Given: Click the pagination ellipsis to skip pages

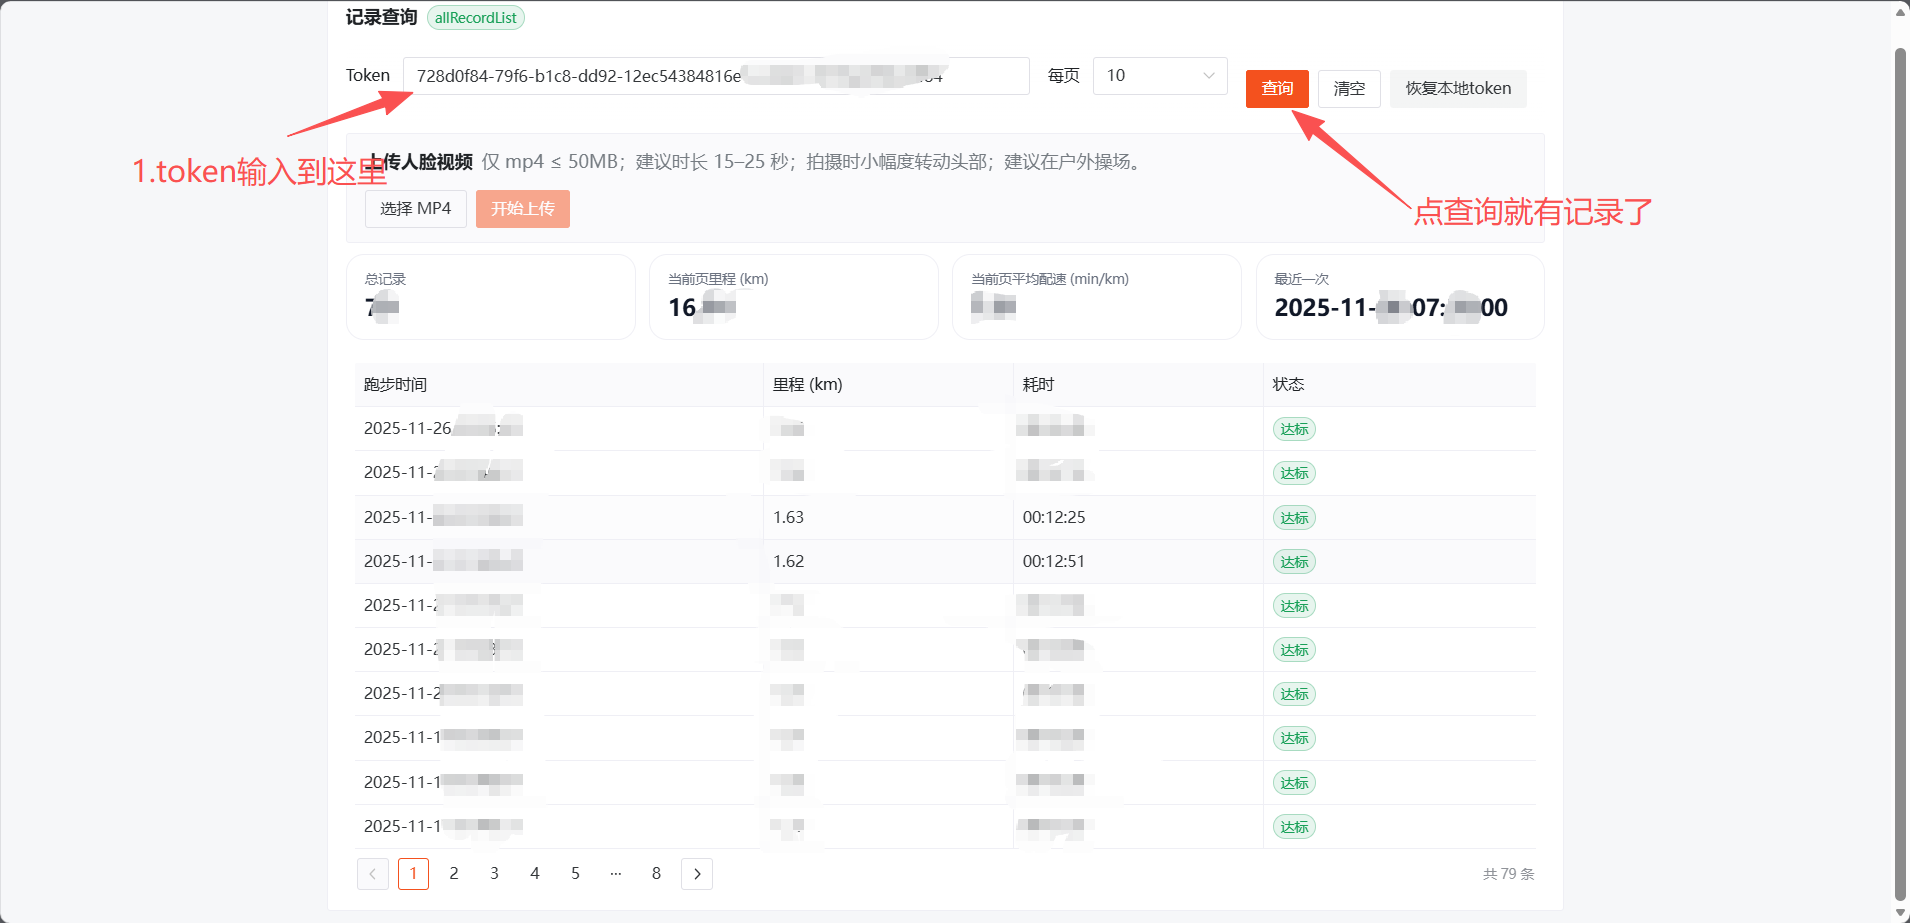Looking at the screenshot, I should pyautogui.click(x=615, y=874).
